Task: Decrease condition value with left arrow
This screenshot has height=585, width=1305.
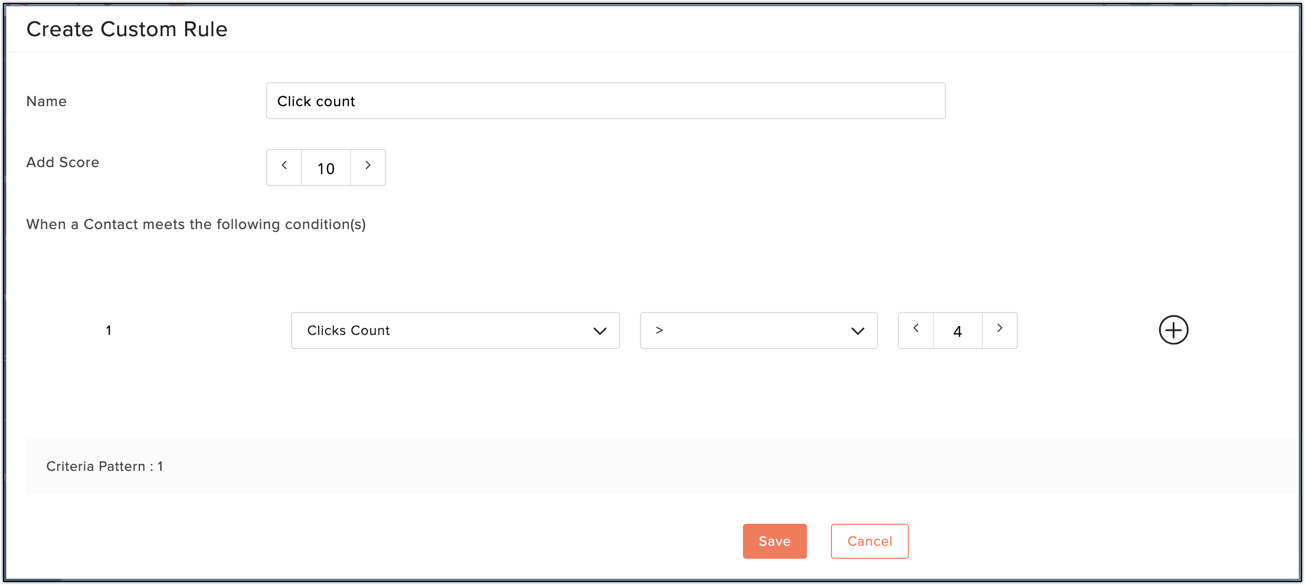Action: coord(916,330)
